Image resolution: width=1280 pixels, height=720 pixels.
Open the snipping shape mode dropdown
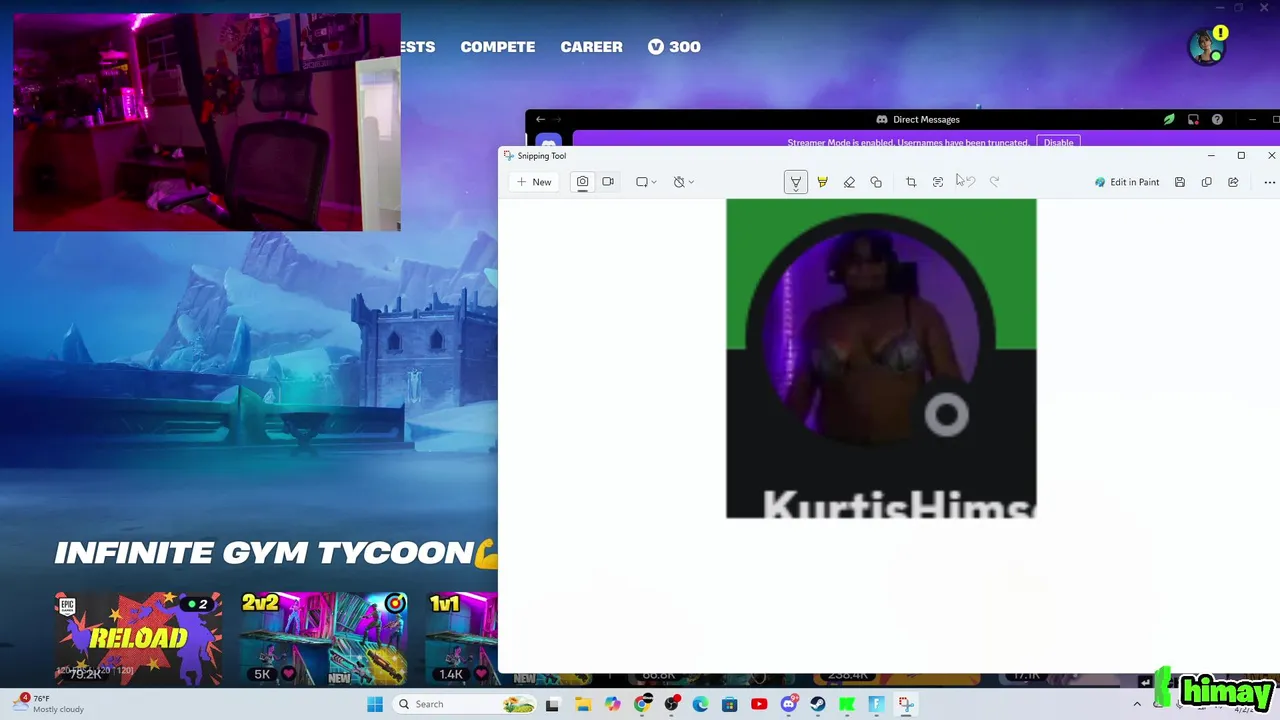point(646,182)
